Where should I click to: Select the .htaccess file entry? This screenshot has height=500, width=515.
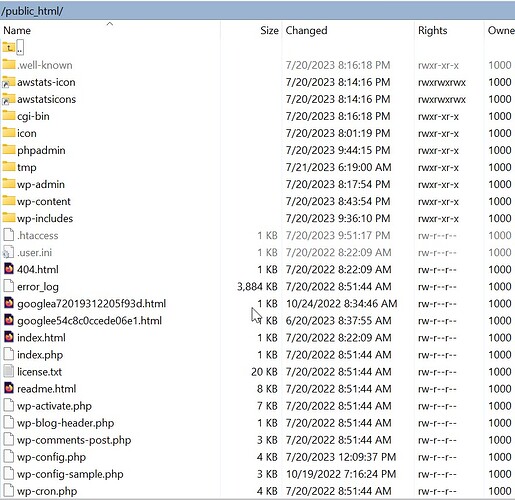click(38, 235)
